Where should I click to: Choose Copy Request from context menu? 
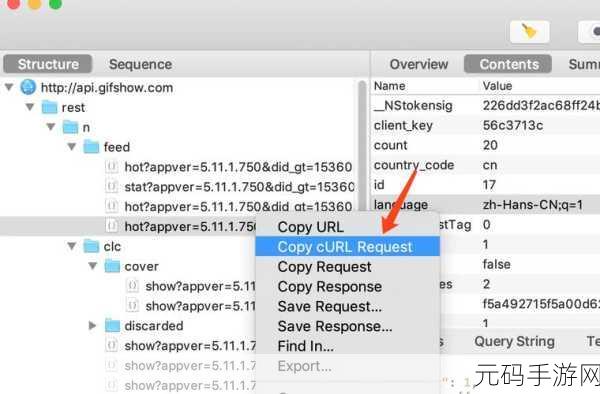pyautogui.click(x=347, y=267)
